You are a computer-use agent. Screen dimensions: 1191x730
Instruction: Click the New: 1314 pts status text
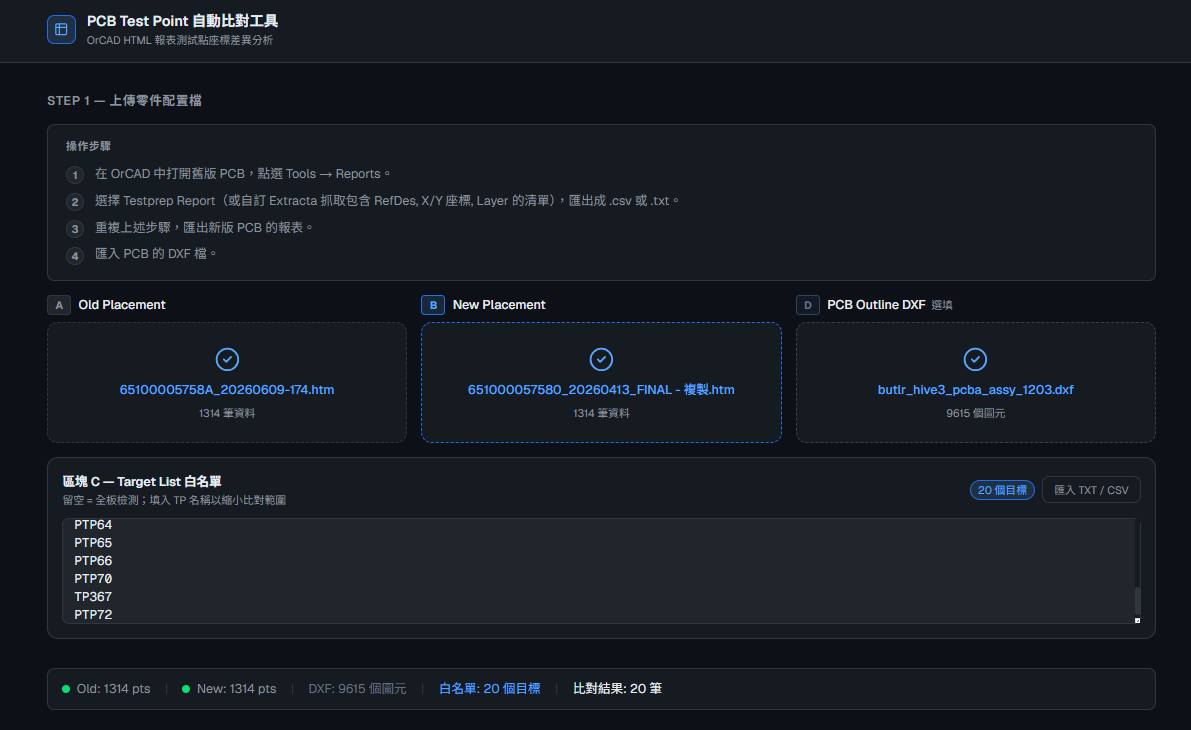pos(236,689)
